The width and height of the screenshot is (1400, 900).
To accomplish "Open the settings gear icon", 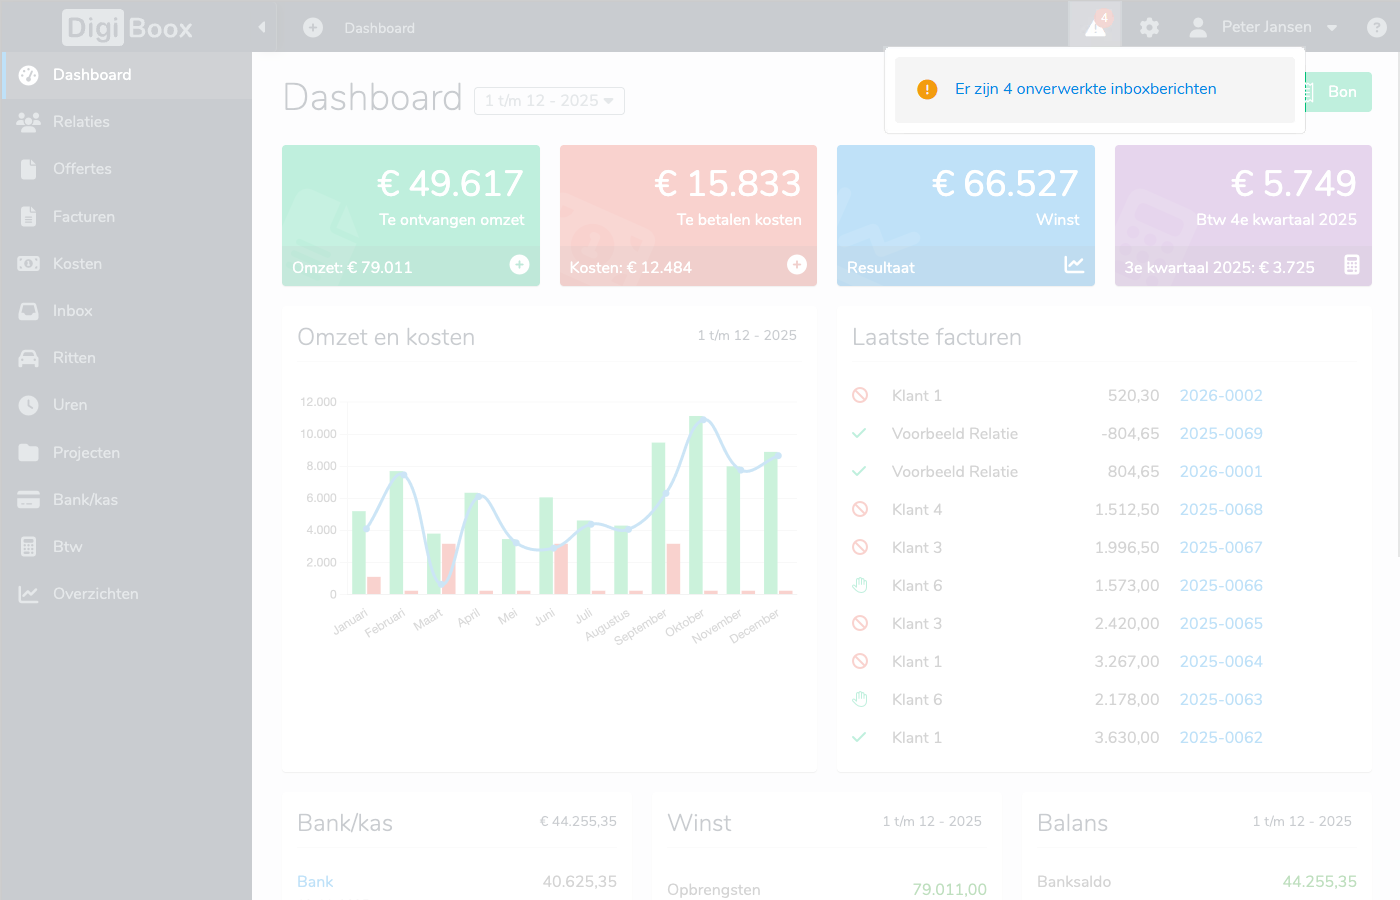I will point(1149,28).
